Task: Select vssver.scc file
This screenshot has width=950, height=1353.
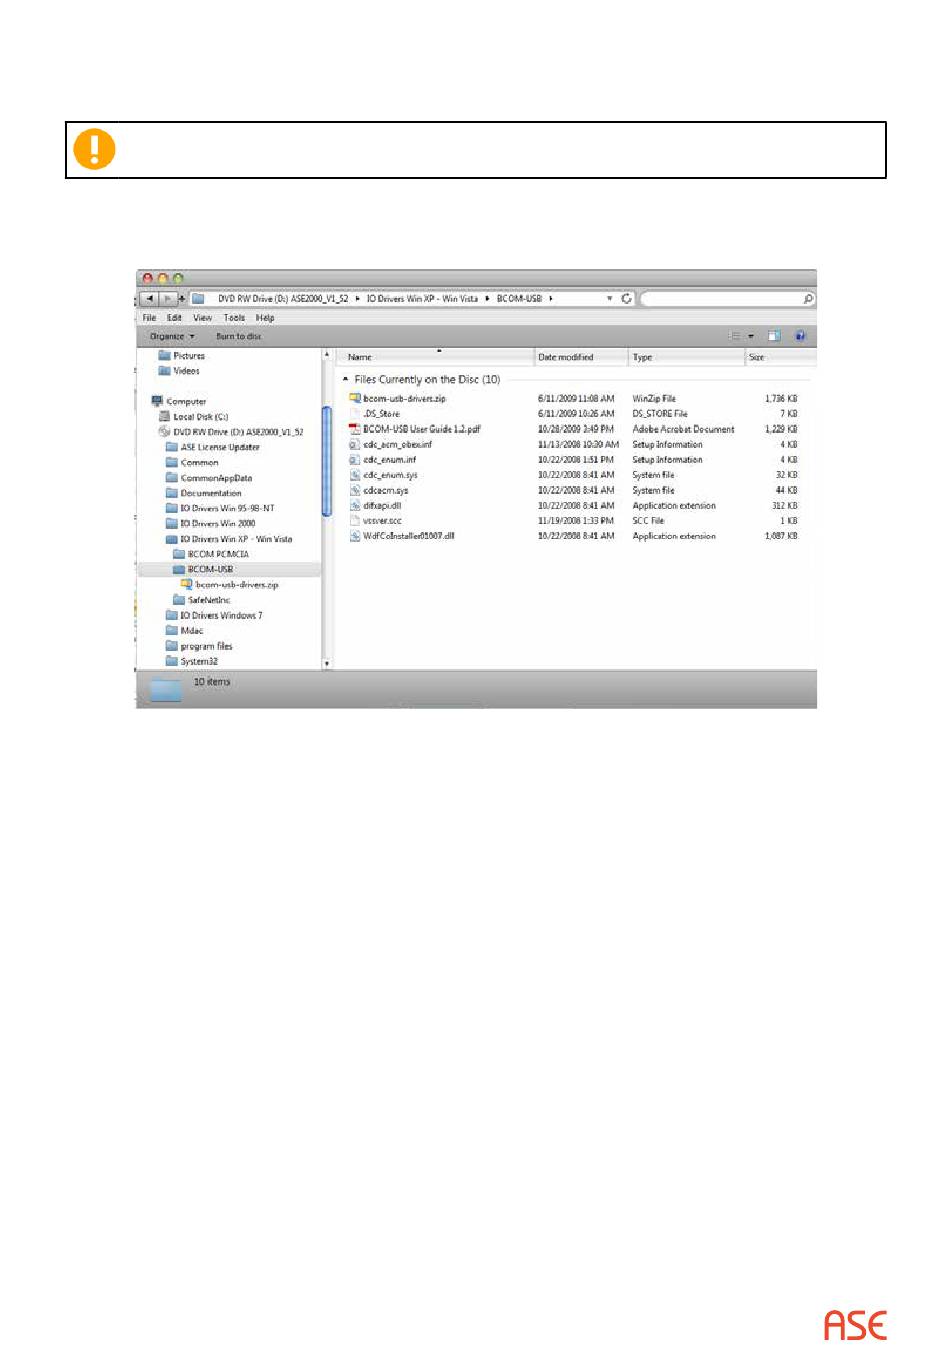Action: (382, 521)
